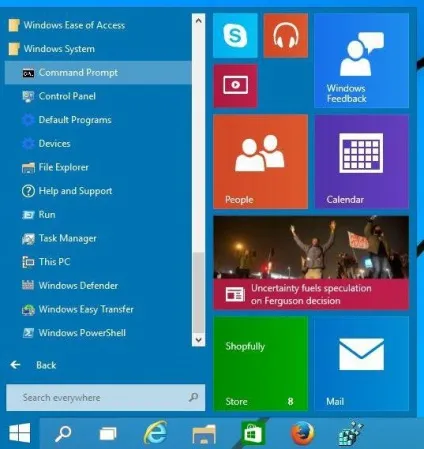Open the Ferguson news headline tile

coord(311,263)
